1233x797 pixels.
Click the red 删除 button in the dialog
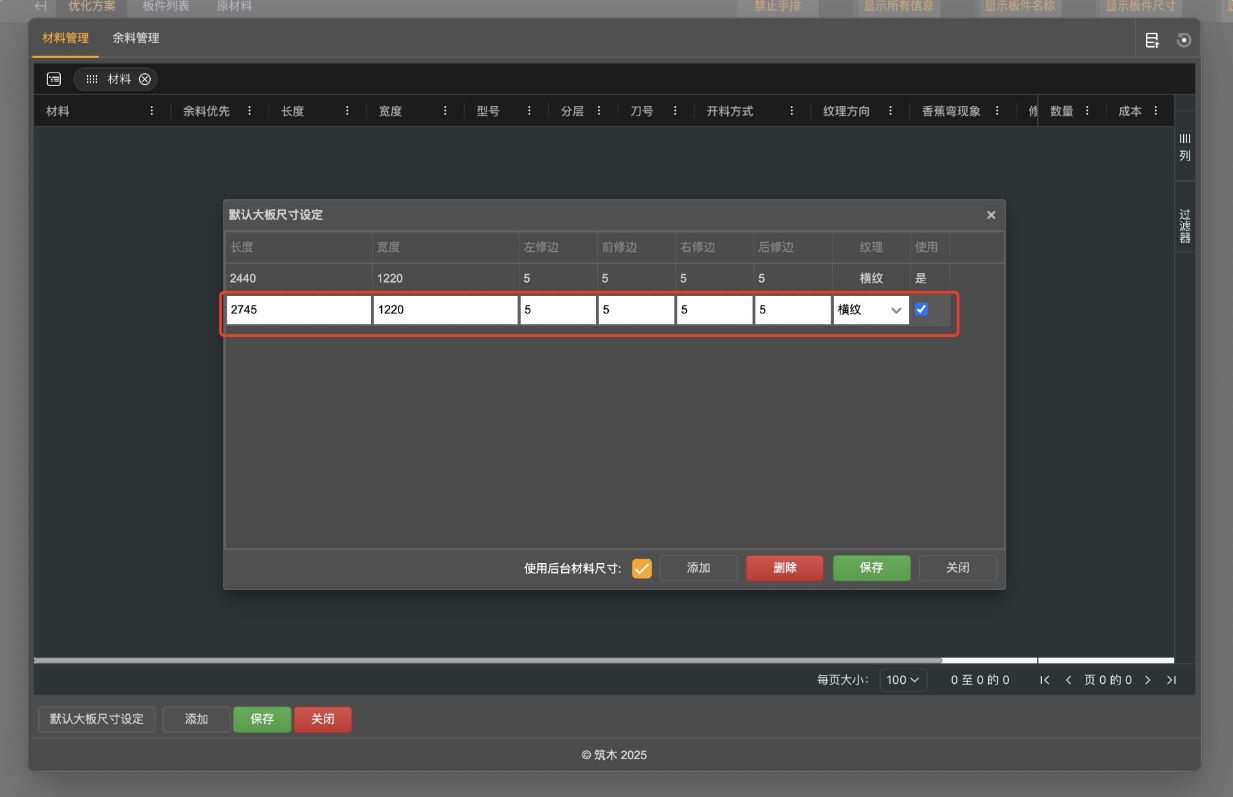tap(785, 568)
